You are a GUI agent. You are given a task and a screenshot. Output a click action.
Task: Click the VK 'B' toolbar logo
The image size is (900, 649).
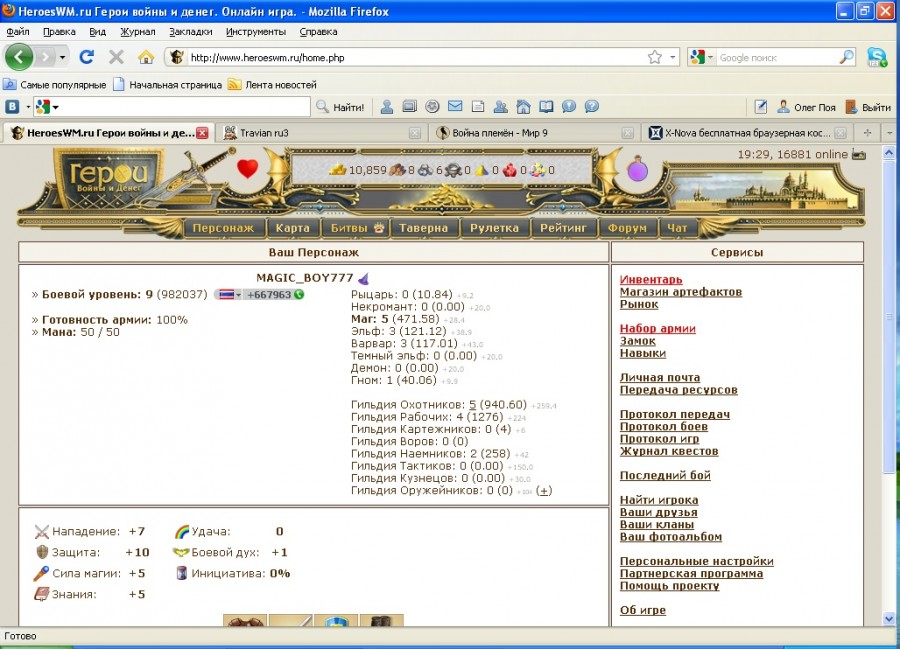click(x=12, y=107)
